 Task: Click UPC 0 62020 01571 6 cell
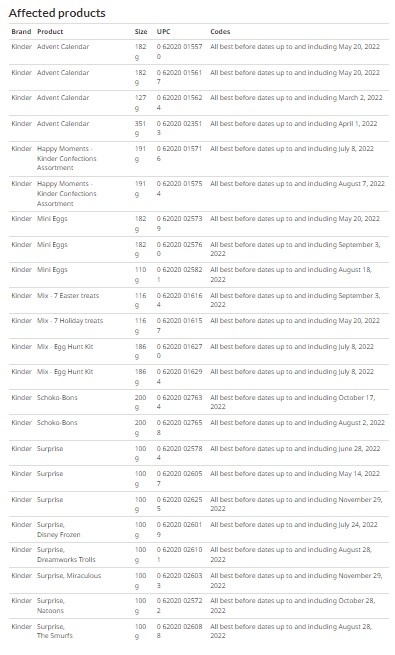[x=180, y=154]
